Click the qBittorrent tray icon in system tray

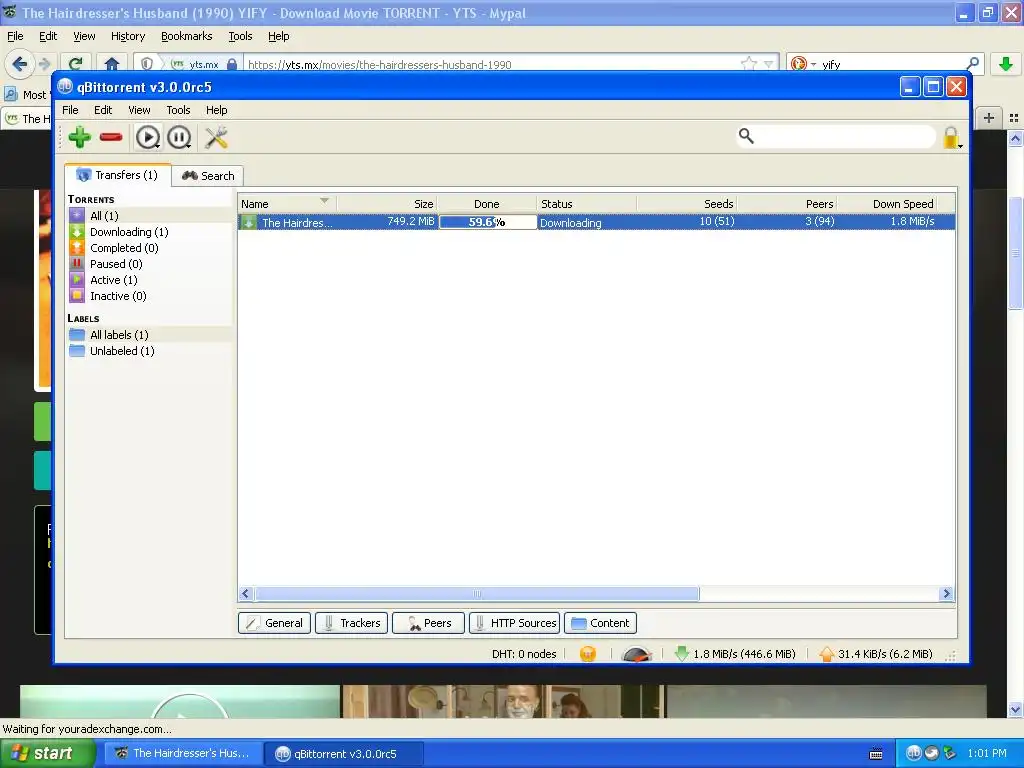914,753
